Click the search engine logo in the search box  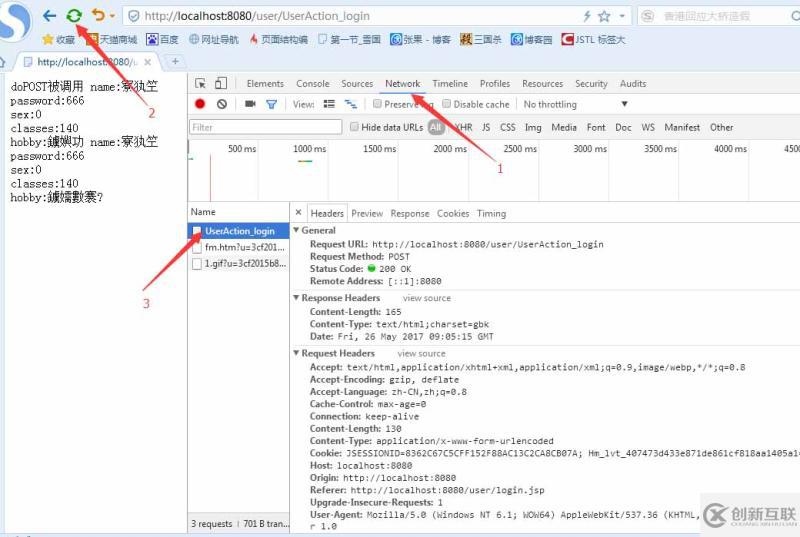tap(648, 16)
